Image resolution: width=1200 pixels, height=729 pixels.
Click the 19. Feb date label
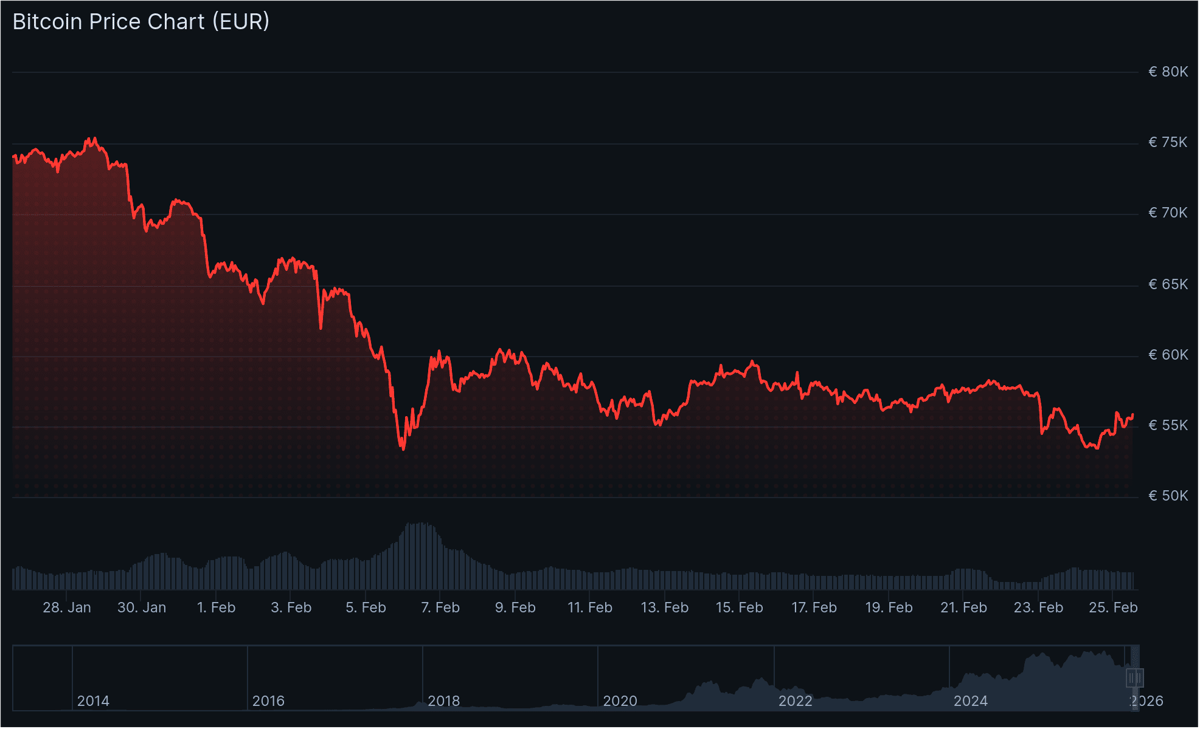point(888,607)
